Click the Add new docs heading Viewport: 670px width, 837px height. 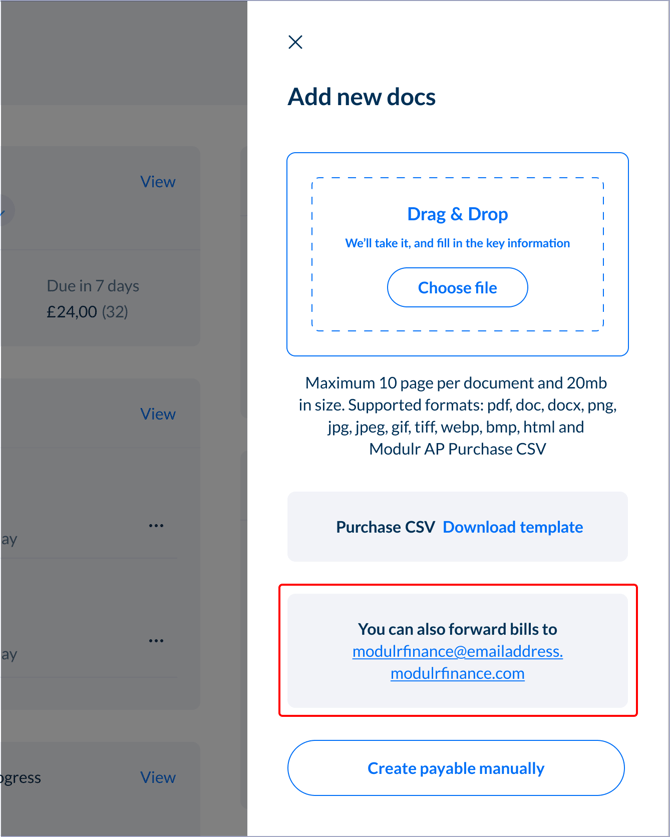tap(361, 96)
